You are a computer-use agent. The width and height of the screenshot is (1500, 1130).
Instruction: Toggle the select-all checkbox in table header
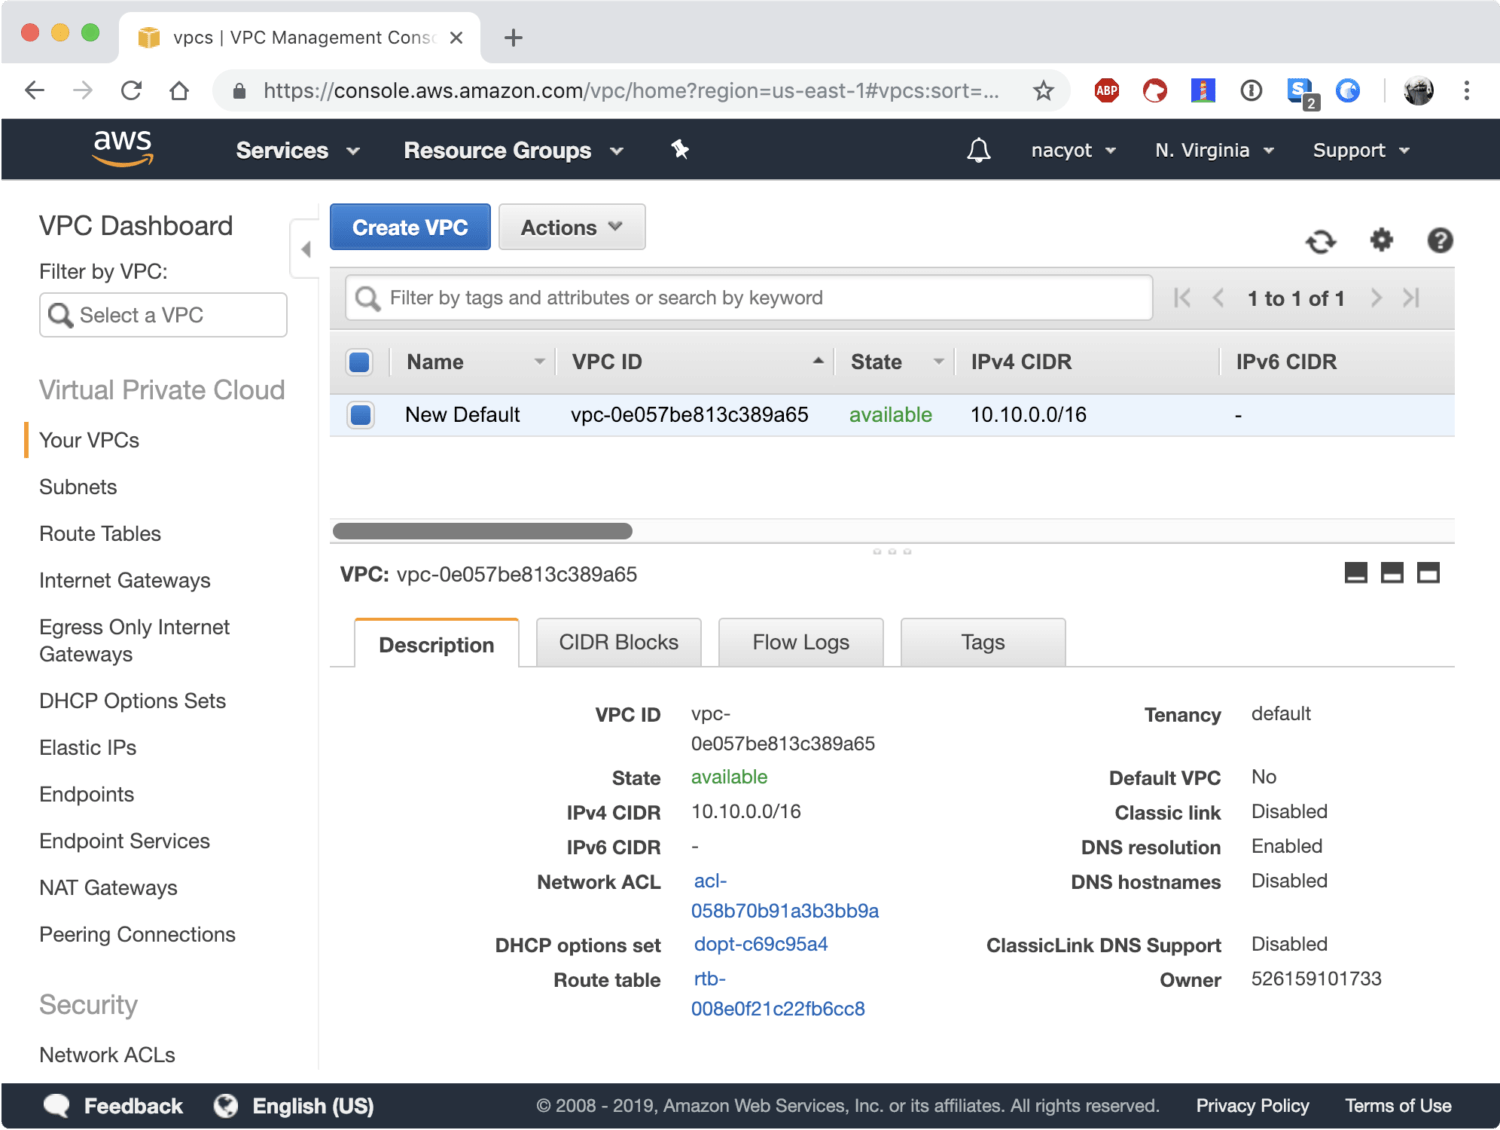(360, 362)
